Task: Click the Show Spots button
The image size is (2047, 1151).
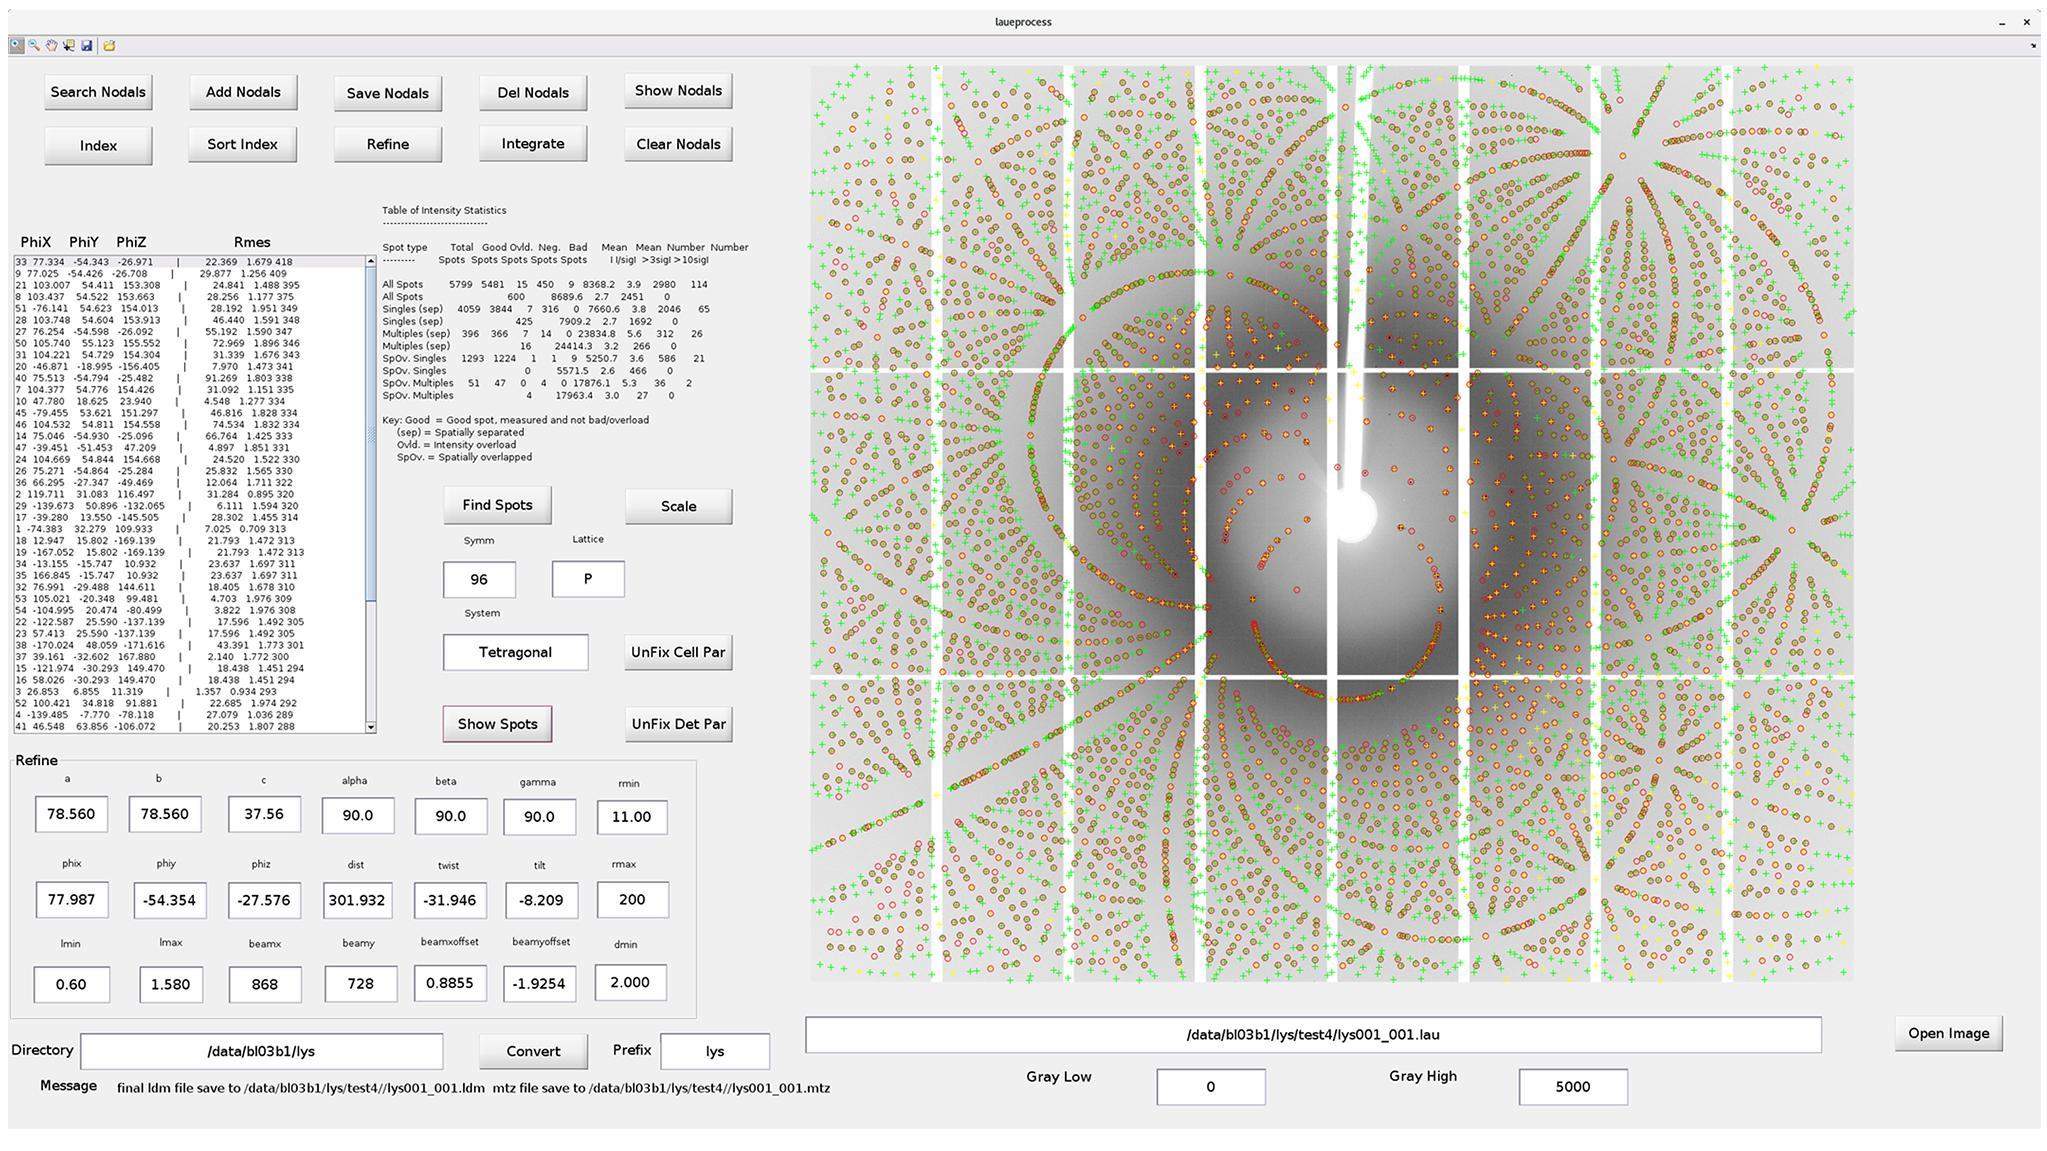Action: pos(497,724)
